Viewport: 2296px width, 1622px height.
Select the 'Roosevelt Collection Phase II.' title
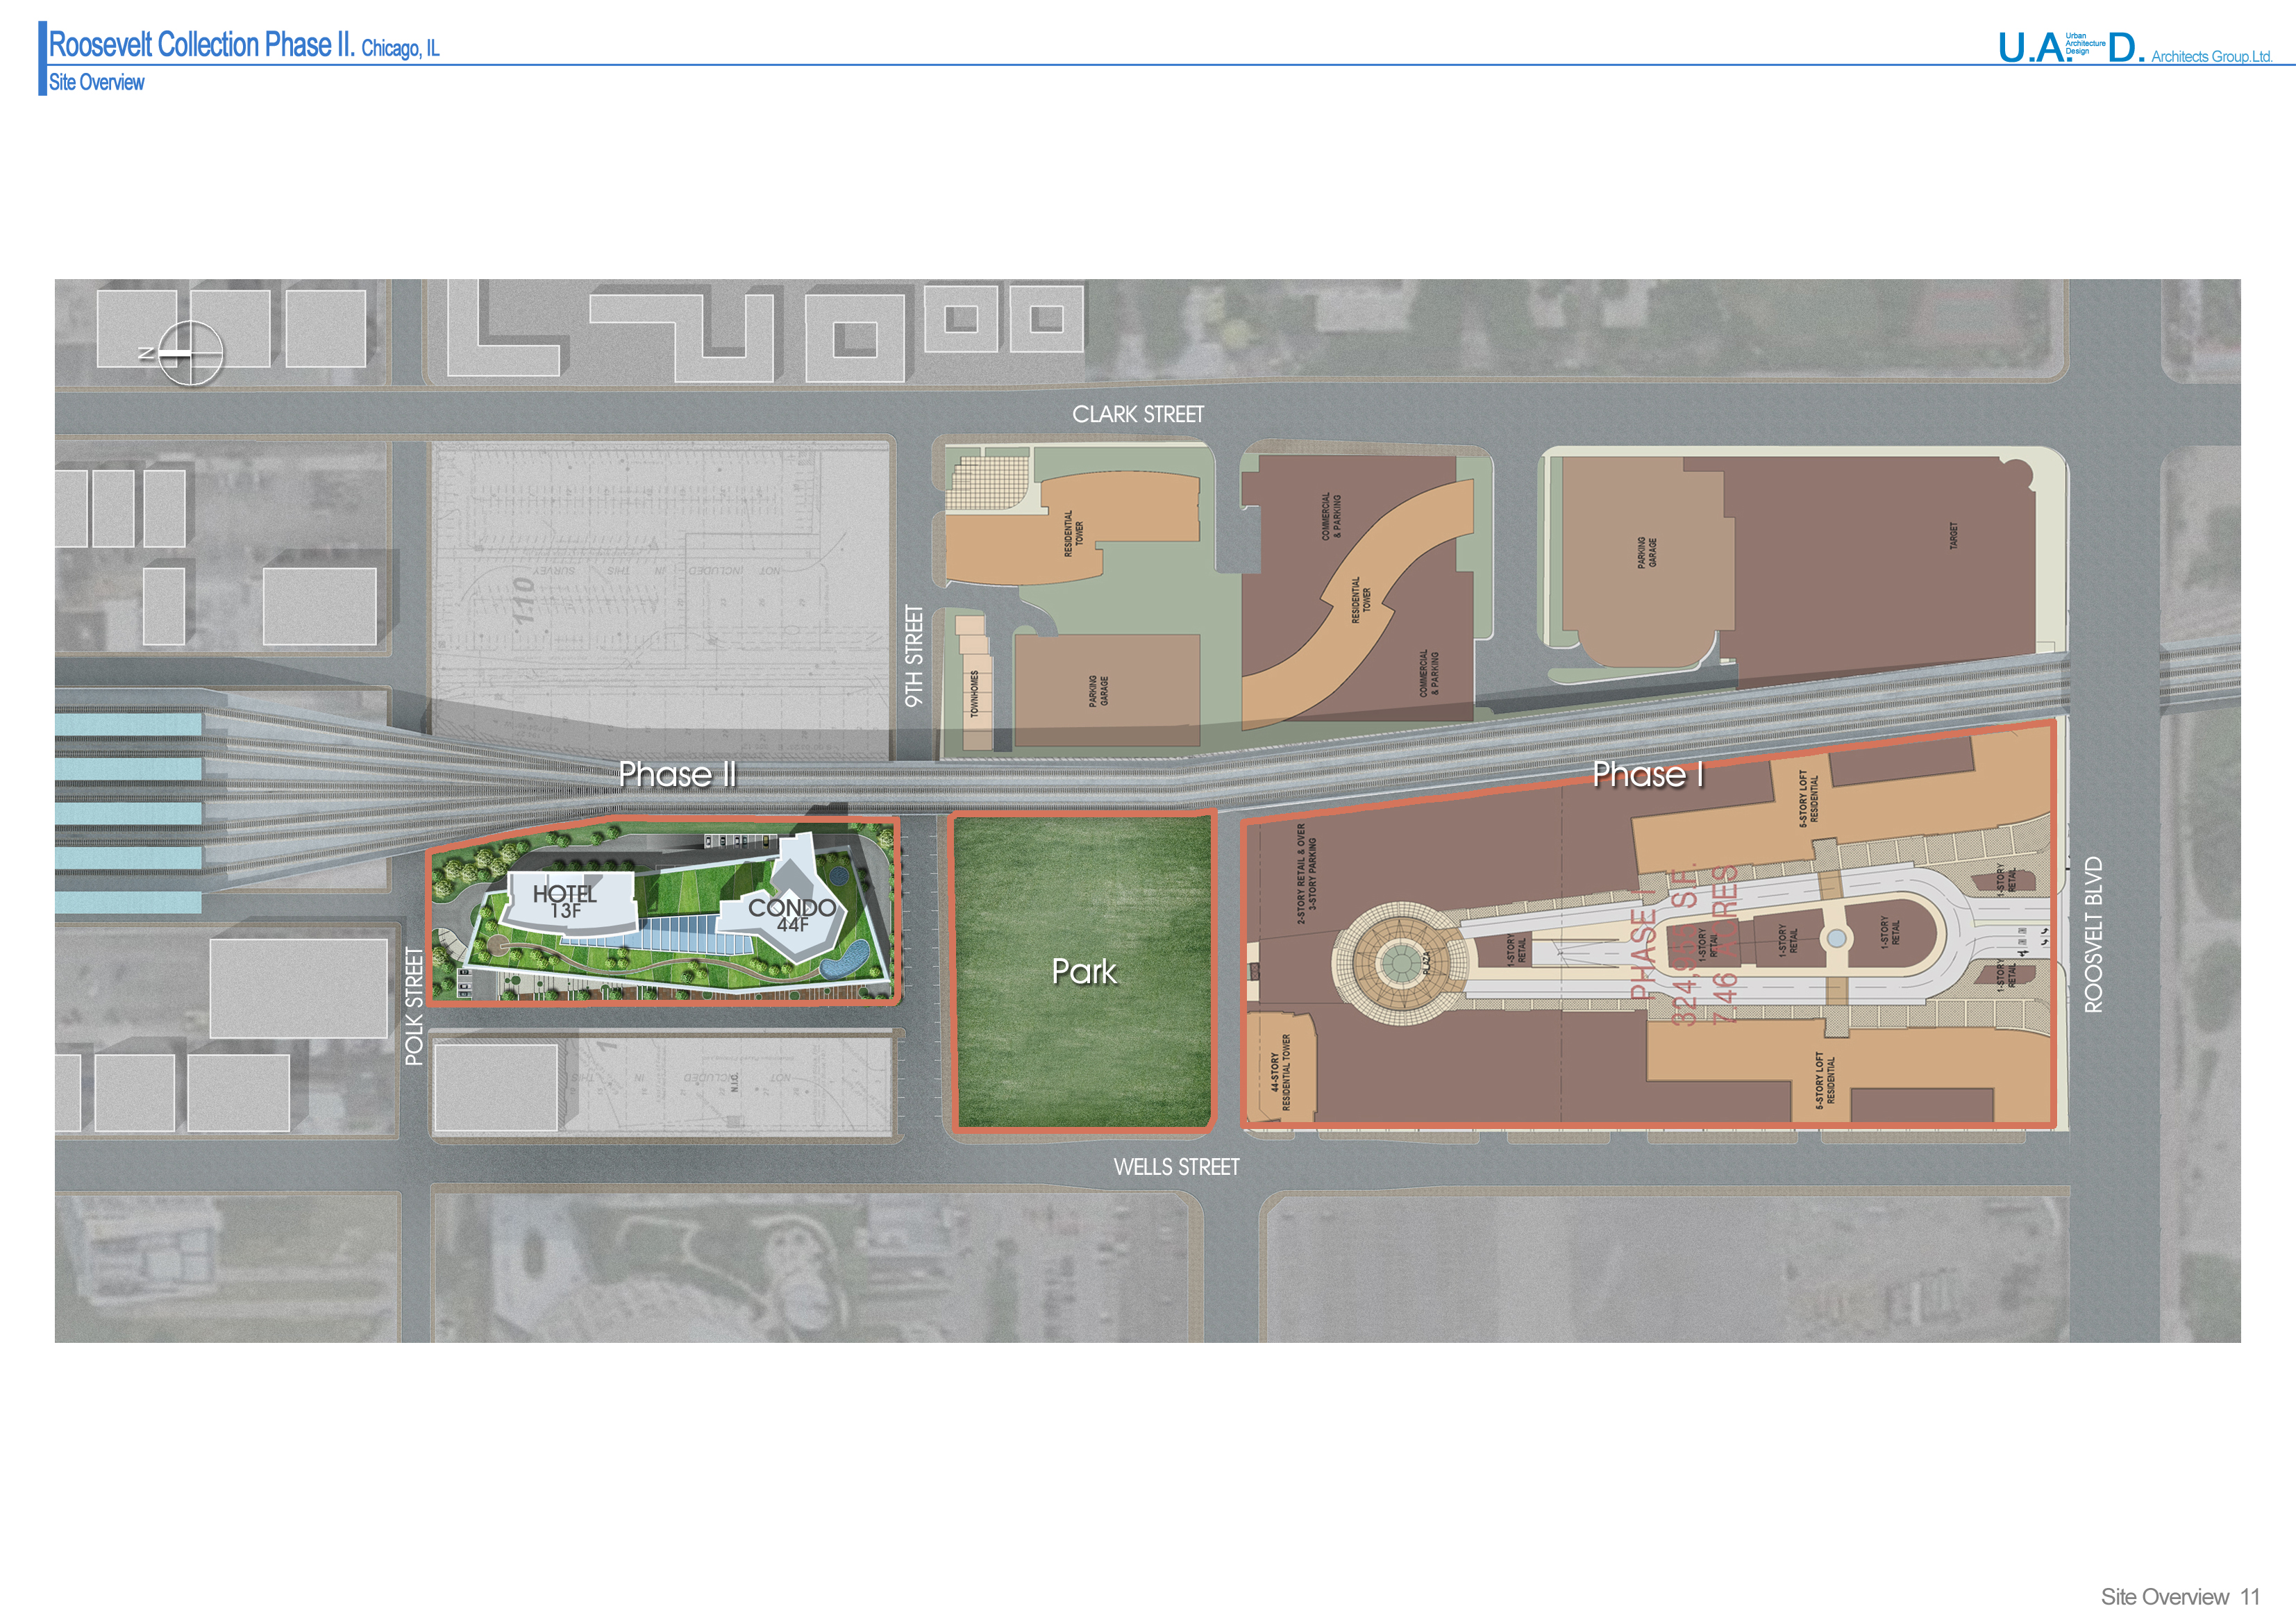tap(202, 44)
